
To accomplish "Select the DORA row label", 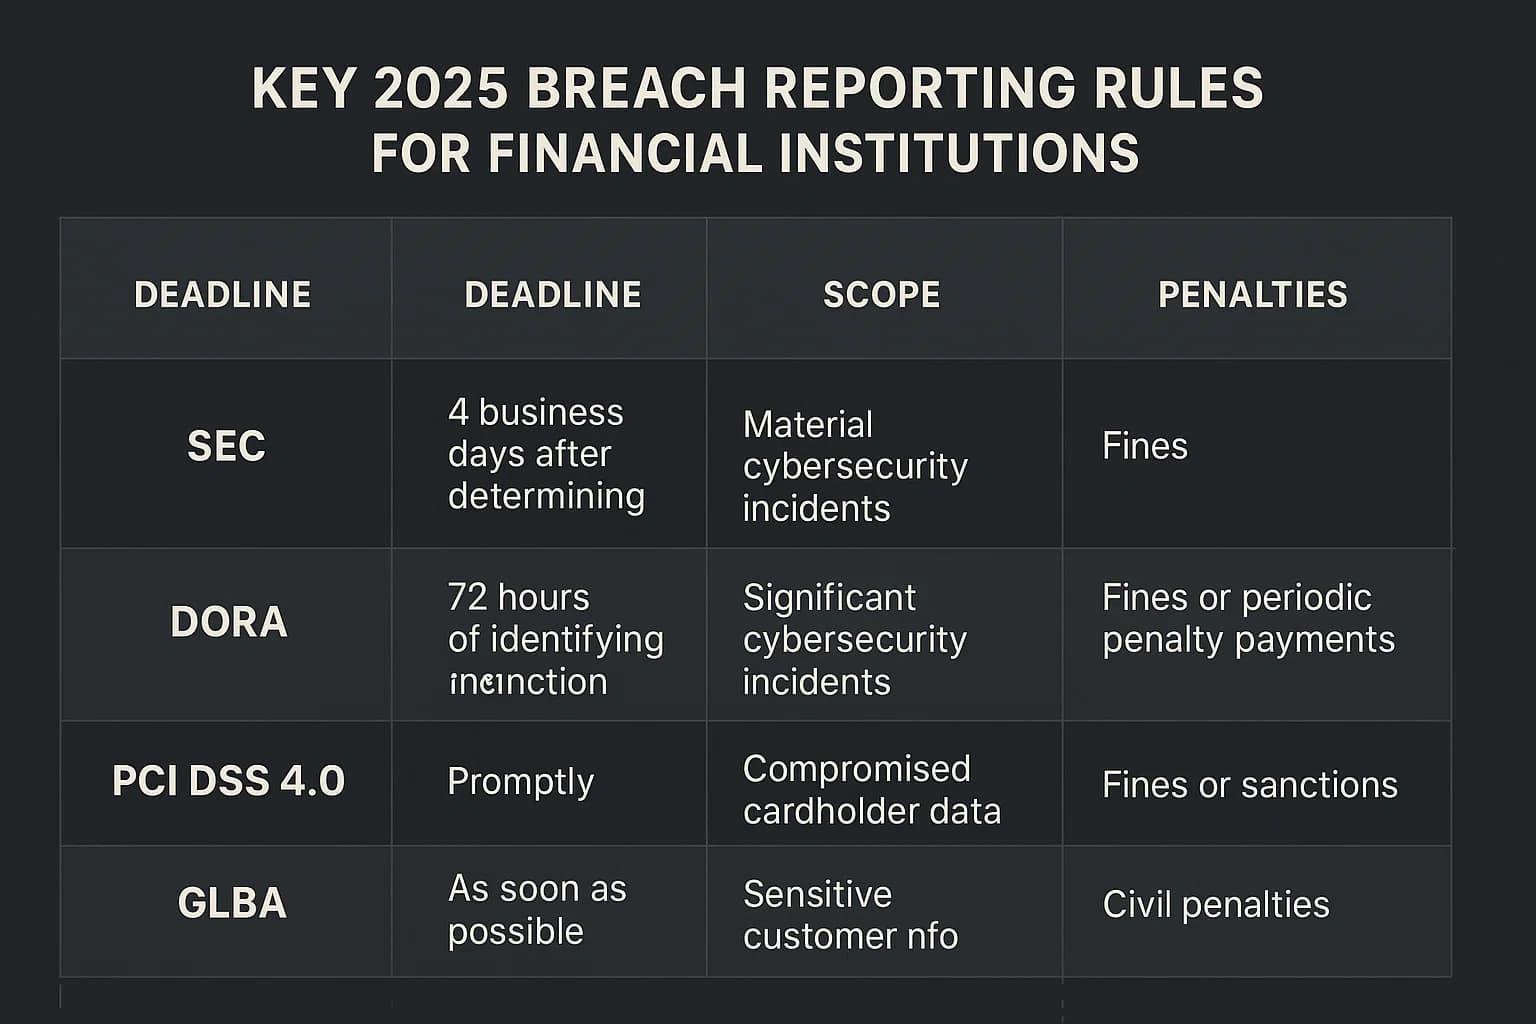I will click(229, 622).
